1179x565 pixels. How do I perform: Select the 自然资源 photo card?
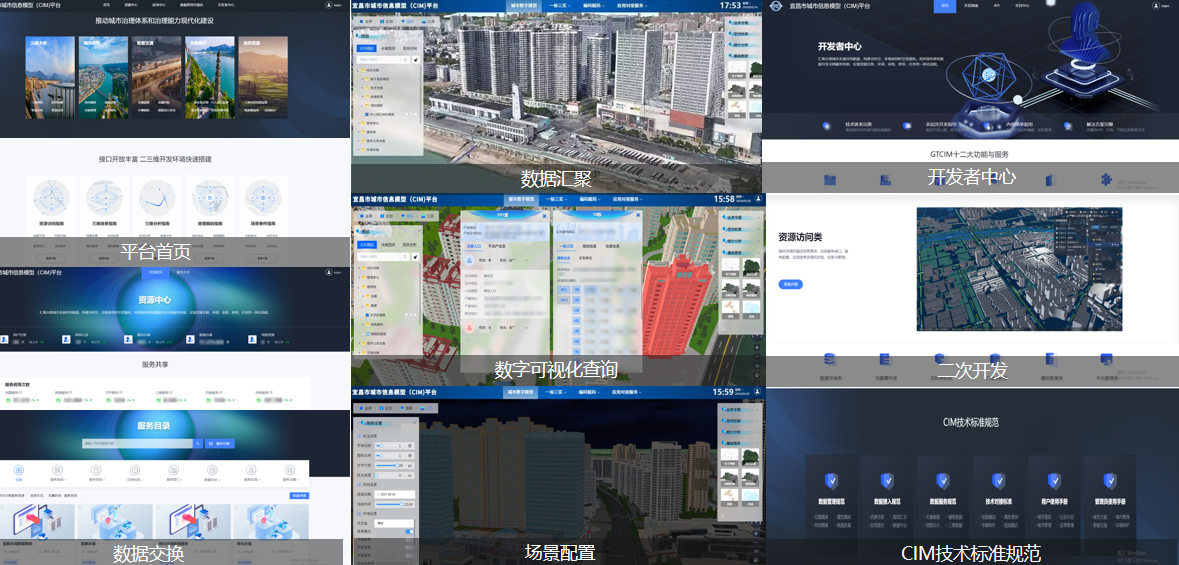click(263, 77)
